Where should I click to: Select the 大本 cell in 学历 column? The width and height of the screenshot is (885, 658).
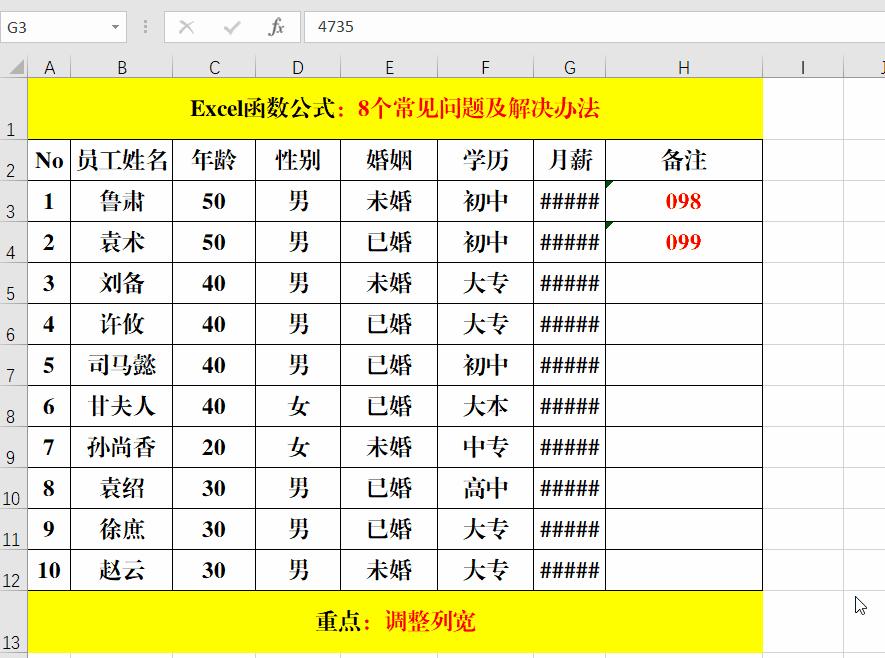pyautogui.click(x=485, y=406)
